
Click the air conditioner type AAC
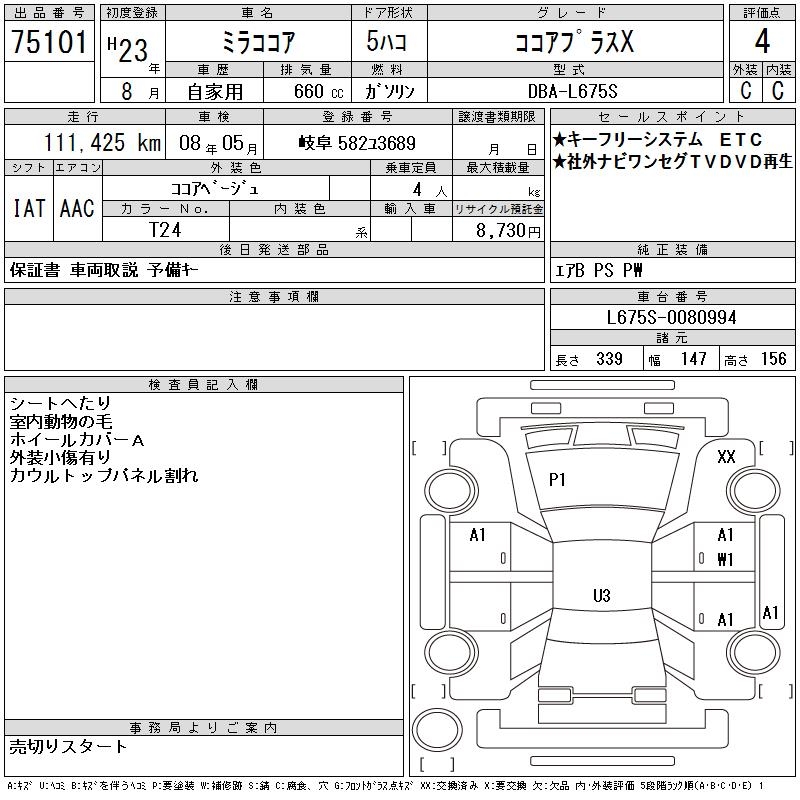pos(77,208)
